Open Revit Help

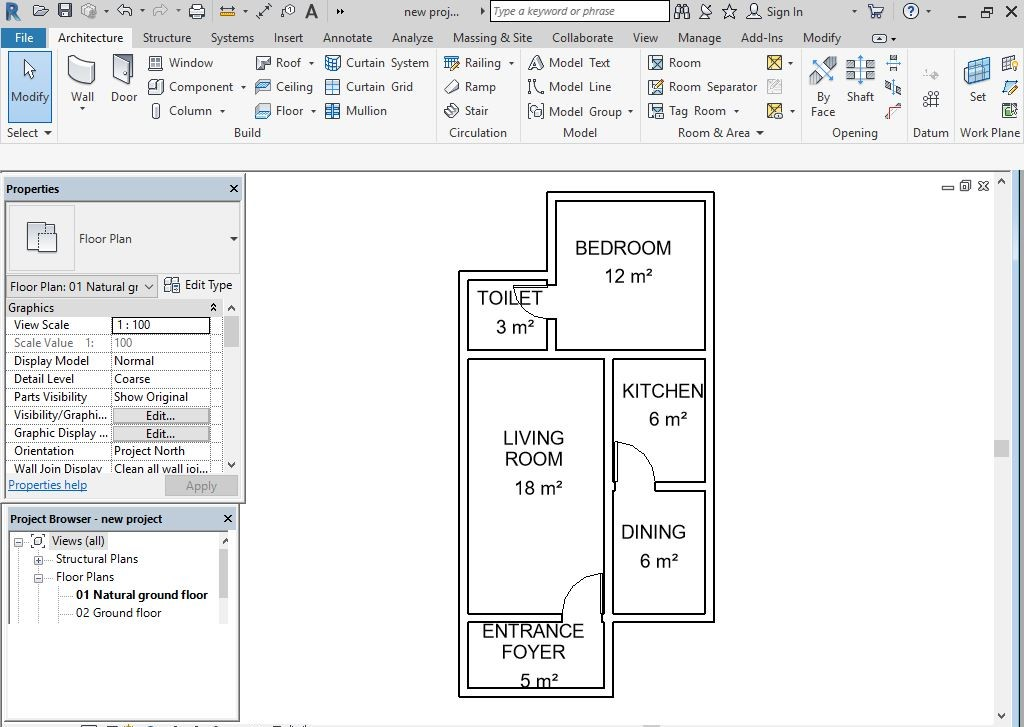click(x=910, y=11)
